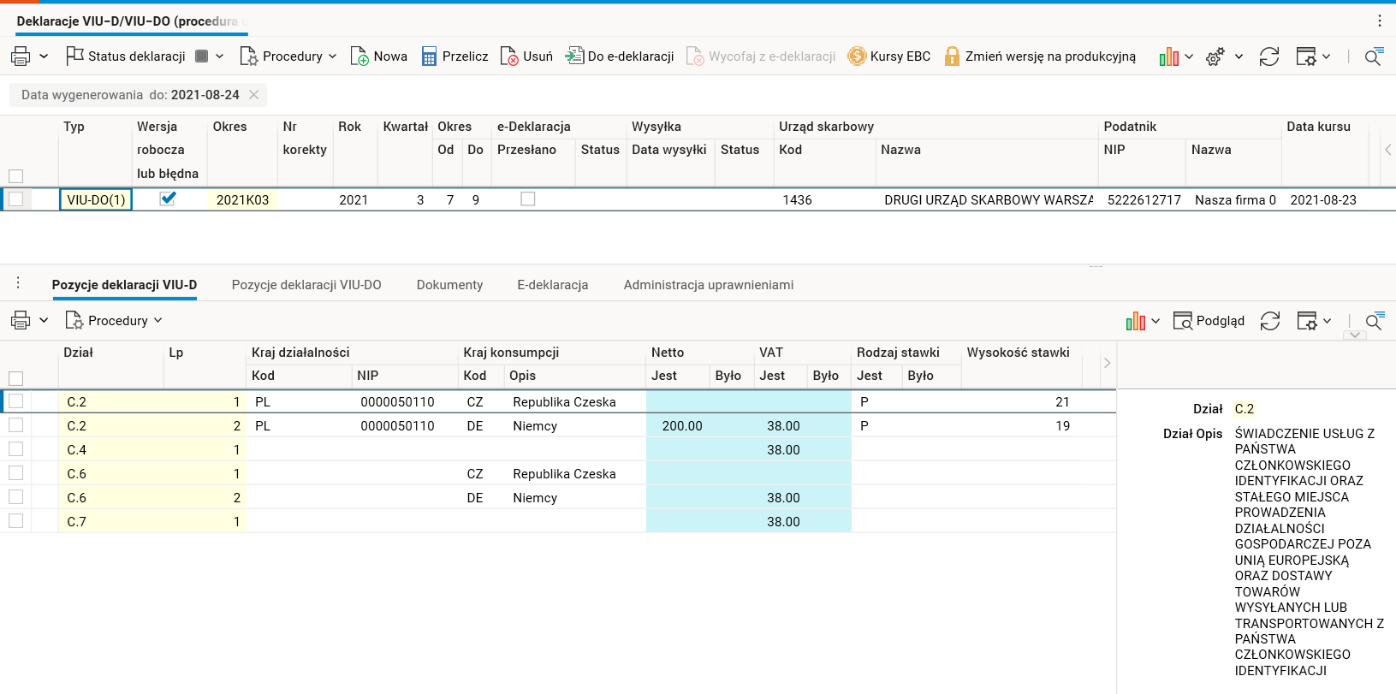Click the Zmień wersję na produkcyjną lock
1396x694 pixels.
click(x=952, y=56)
